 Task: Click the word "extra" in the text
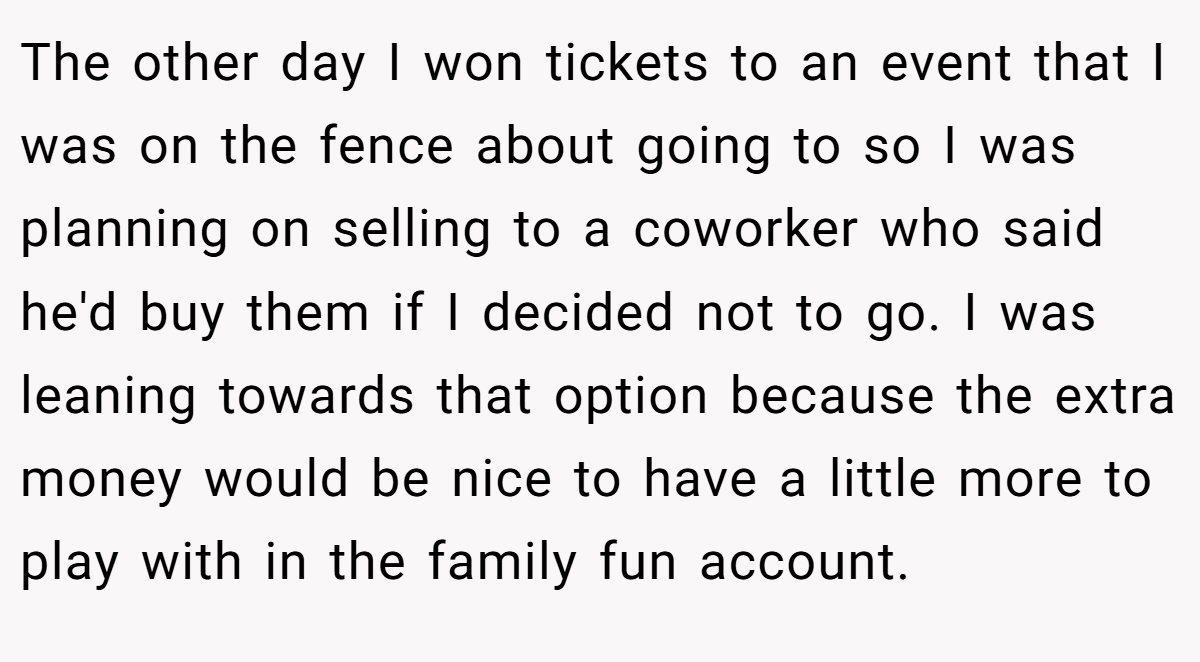[1114, 396]
